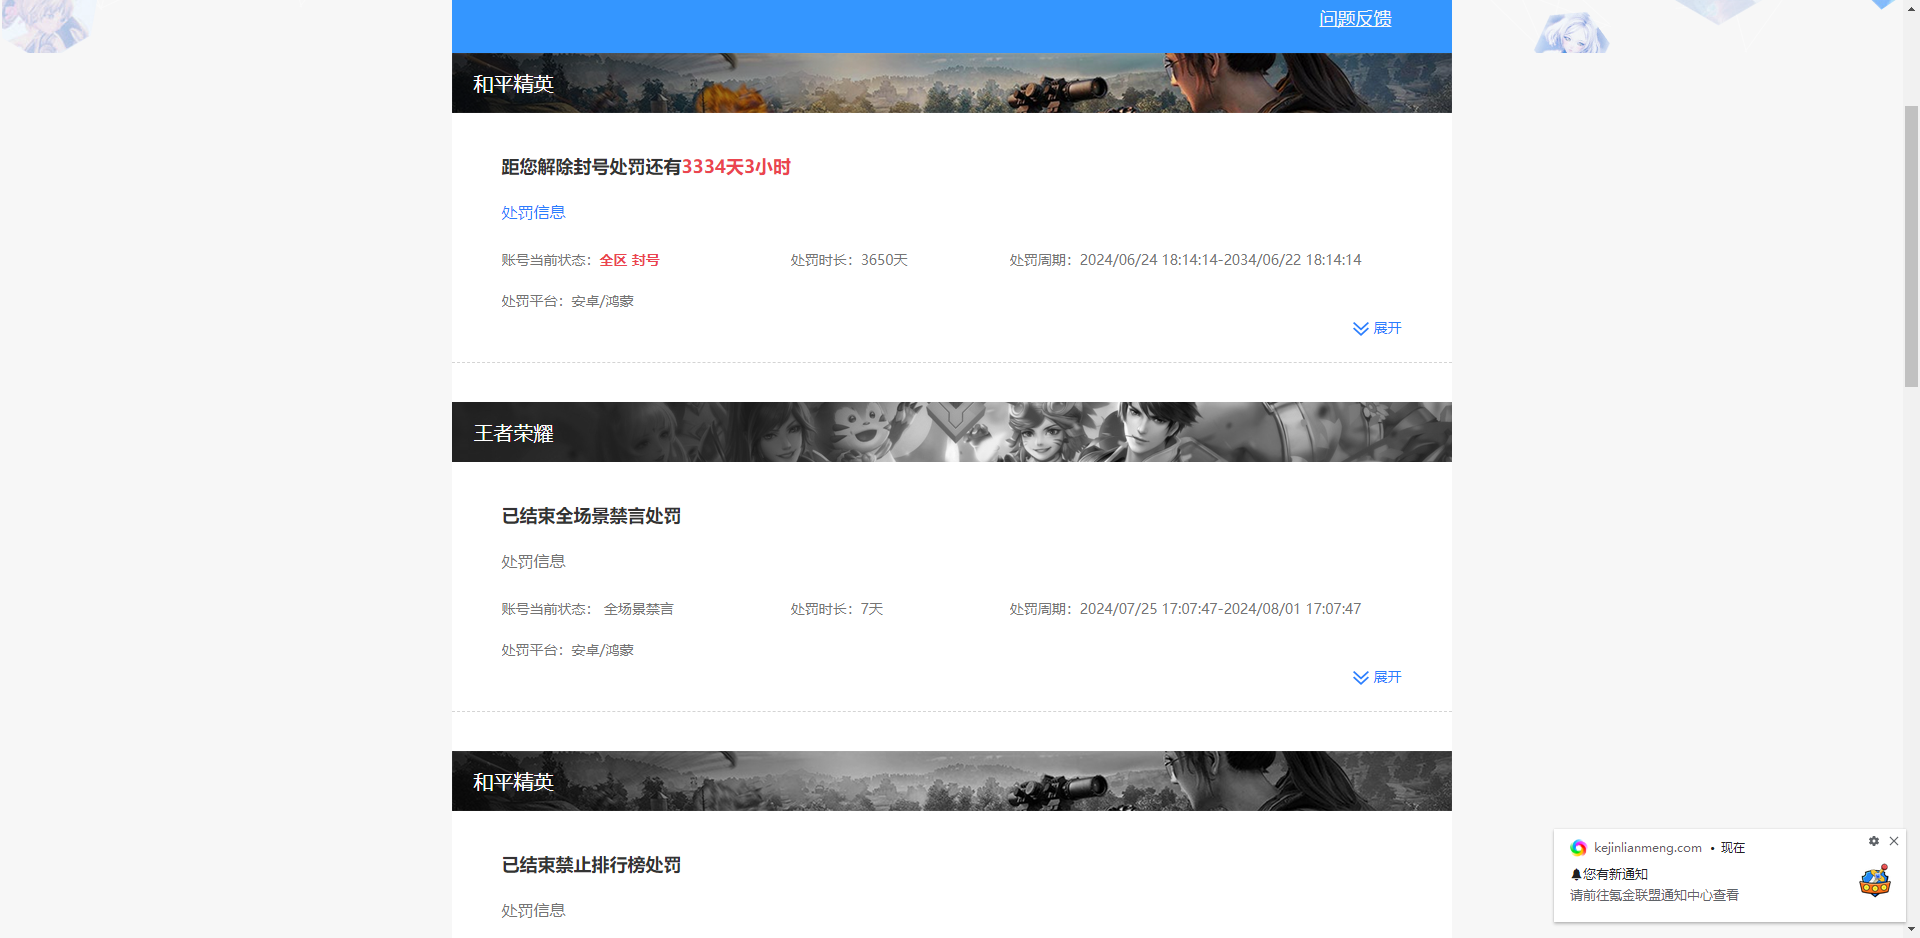The width and height of the screenshot is (1920, 938).
Task: Click the 处罚时长：3650天 value
Action: coord(849,260)
